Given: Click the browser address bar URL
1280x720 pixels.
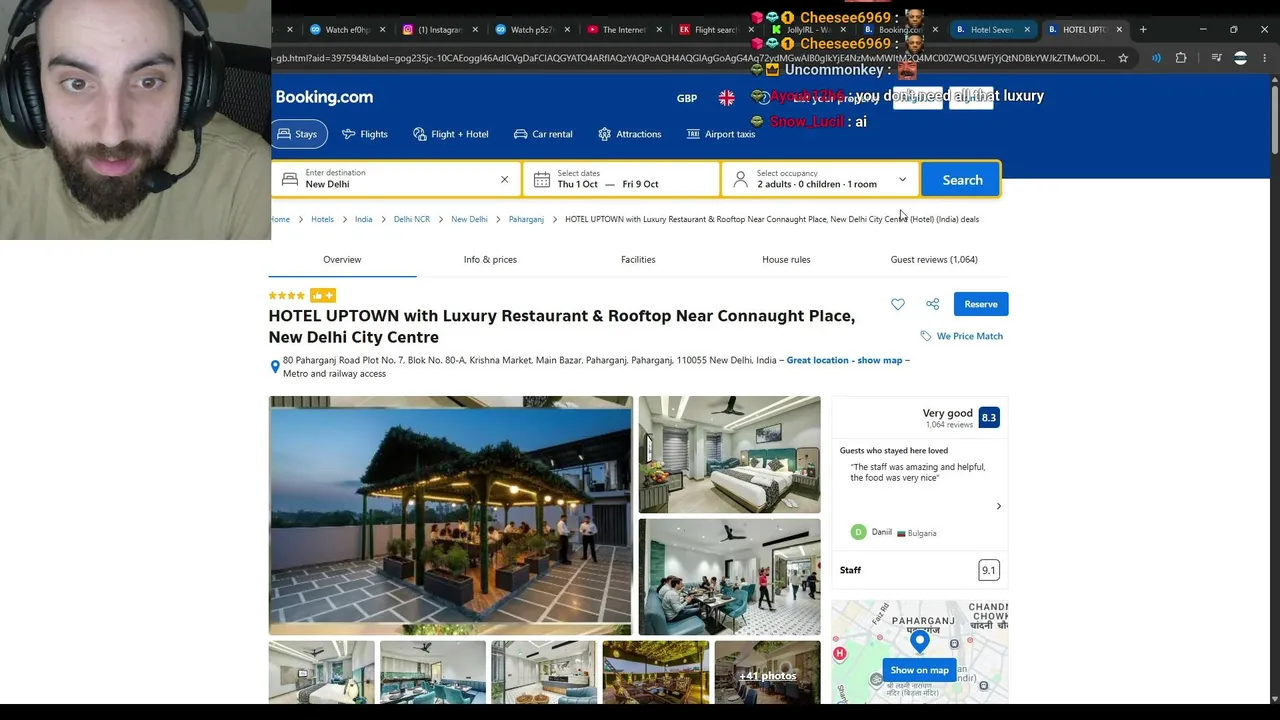Looking at the screenshot, I should [x=688, y=58].
